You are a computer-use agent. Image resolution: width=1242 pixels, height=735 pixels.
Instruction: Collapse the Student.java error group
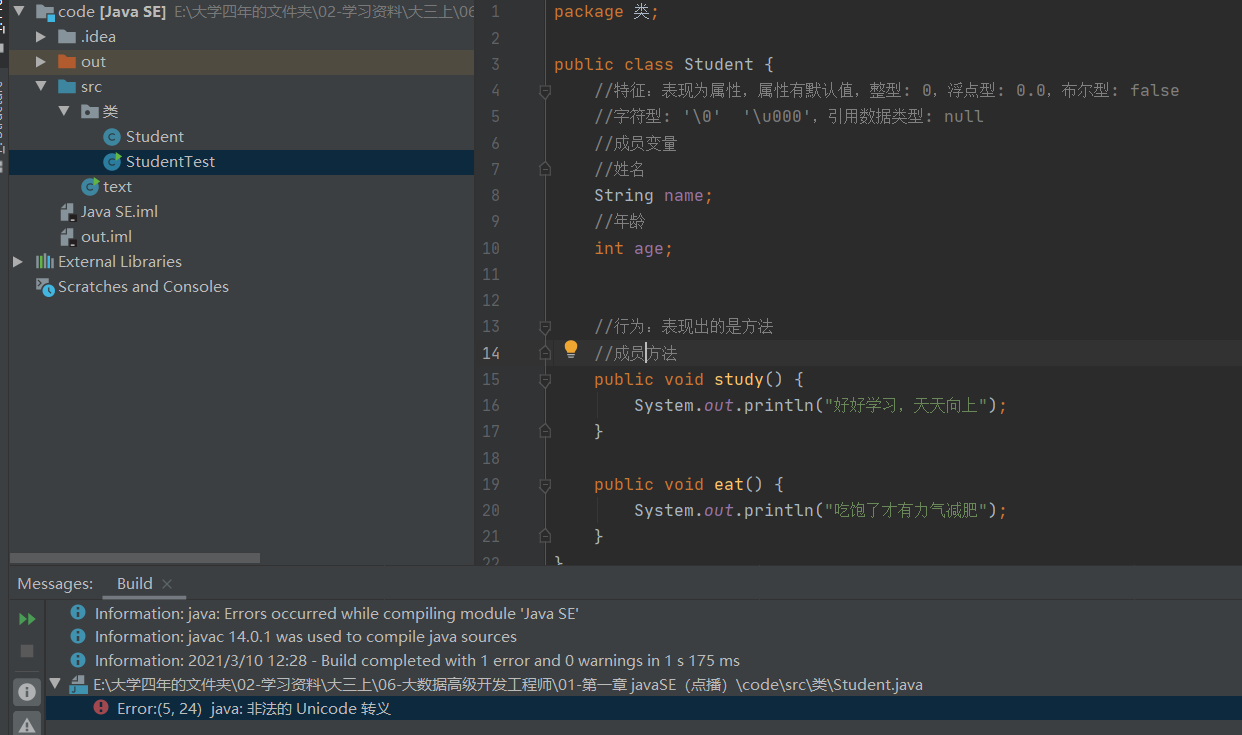pyautogui.click(x=55, y=685)
